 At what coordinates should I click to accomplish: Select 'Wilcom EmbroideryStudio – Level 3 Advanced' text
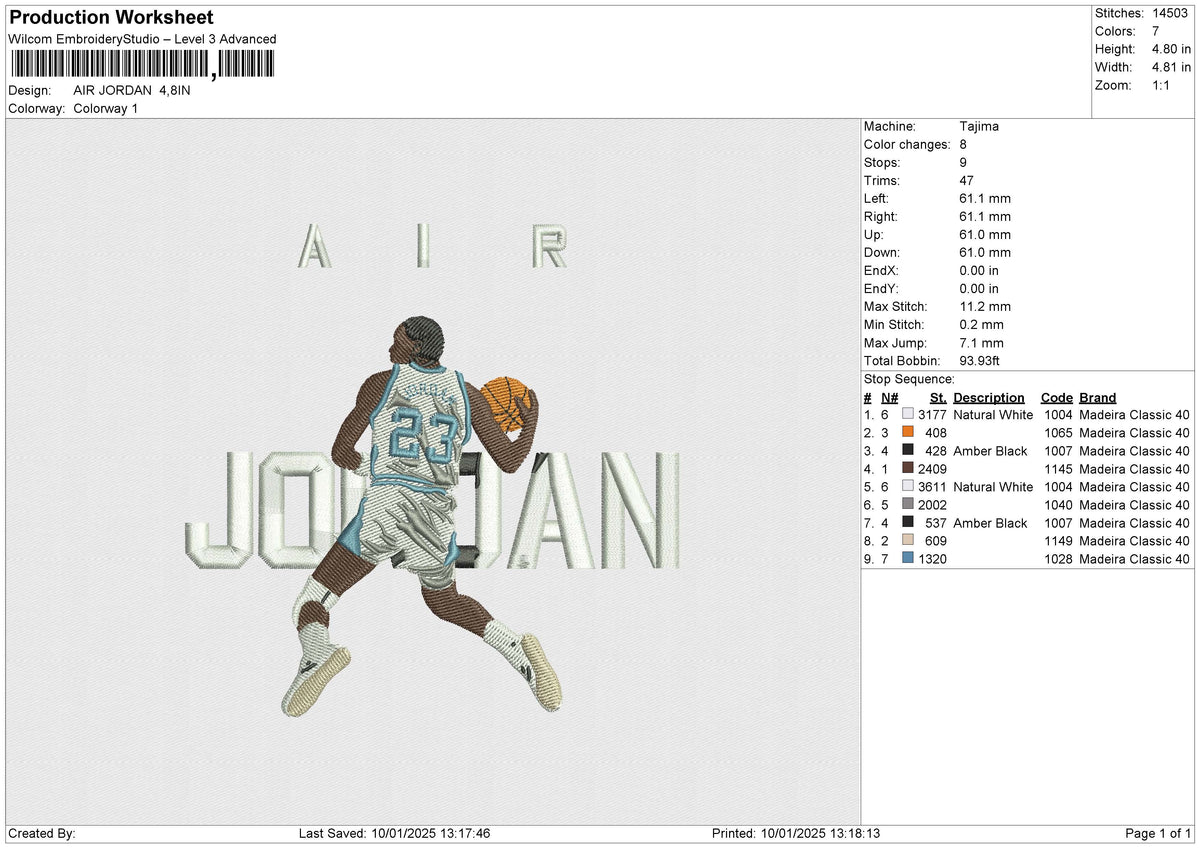coord(142,39)
